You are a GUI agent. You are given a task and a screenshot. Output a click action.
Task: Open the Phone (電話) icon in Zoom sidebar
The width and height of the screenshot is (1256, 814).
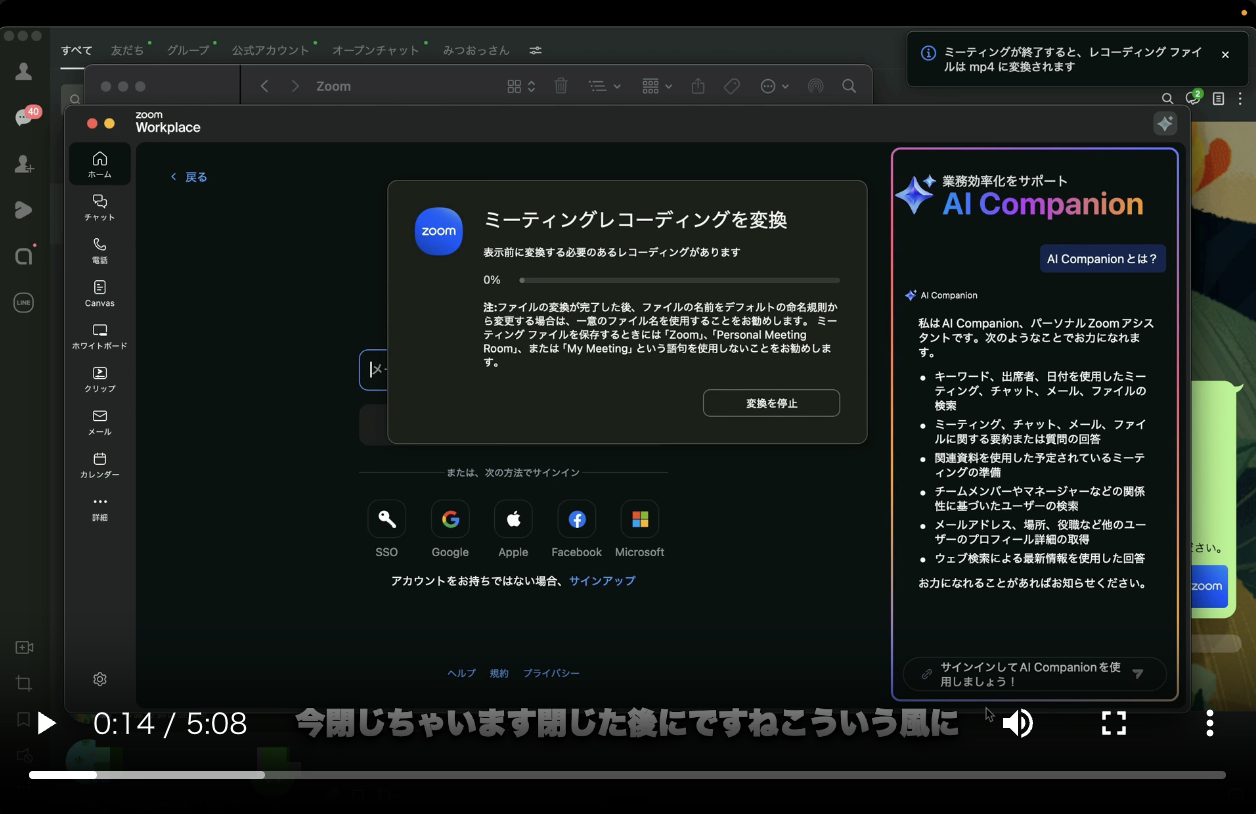pos(100,250)
